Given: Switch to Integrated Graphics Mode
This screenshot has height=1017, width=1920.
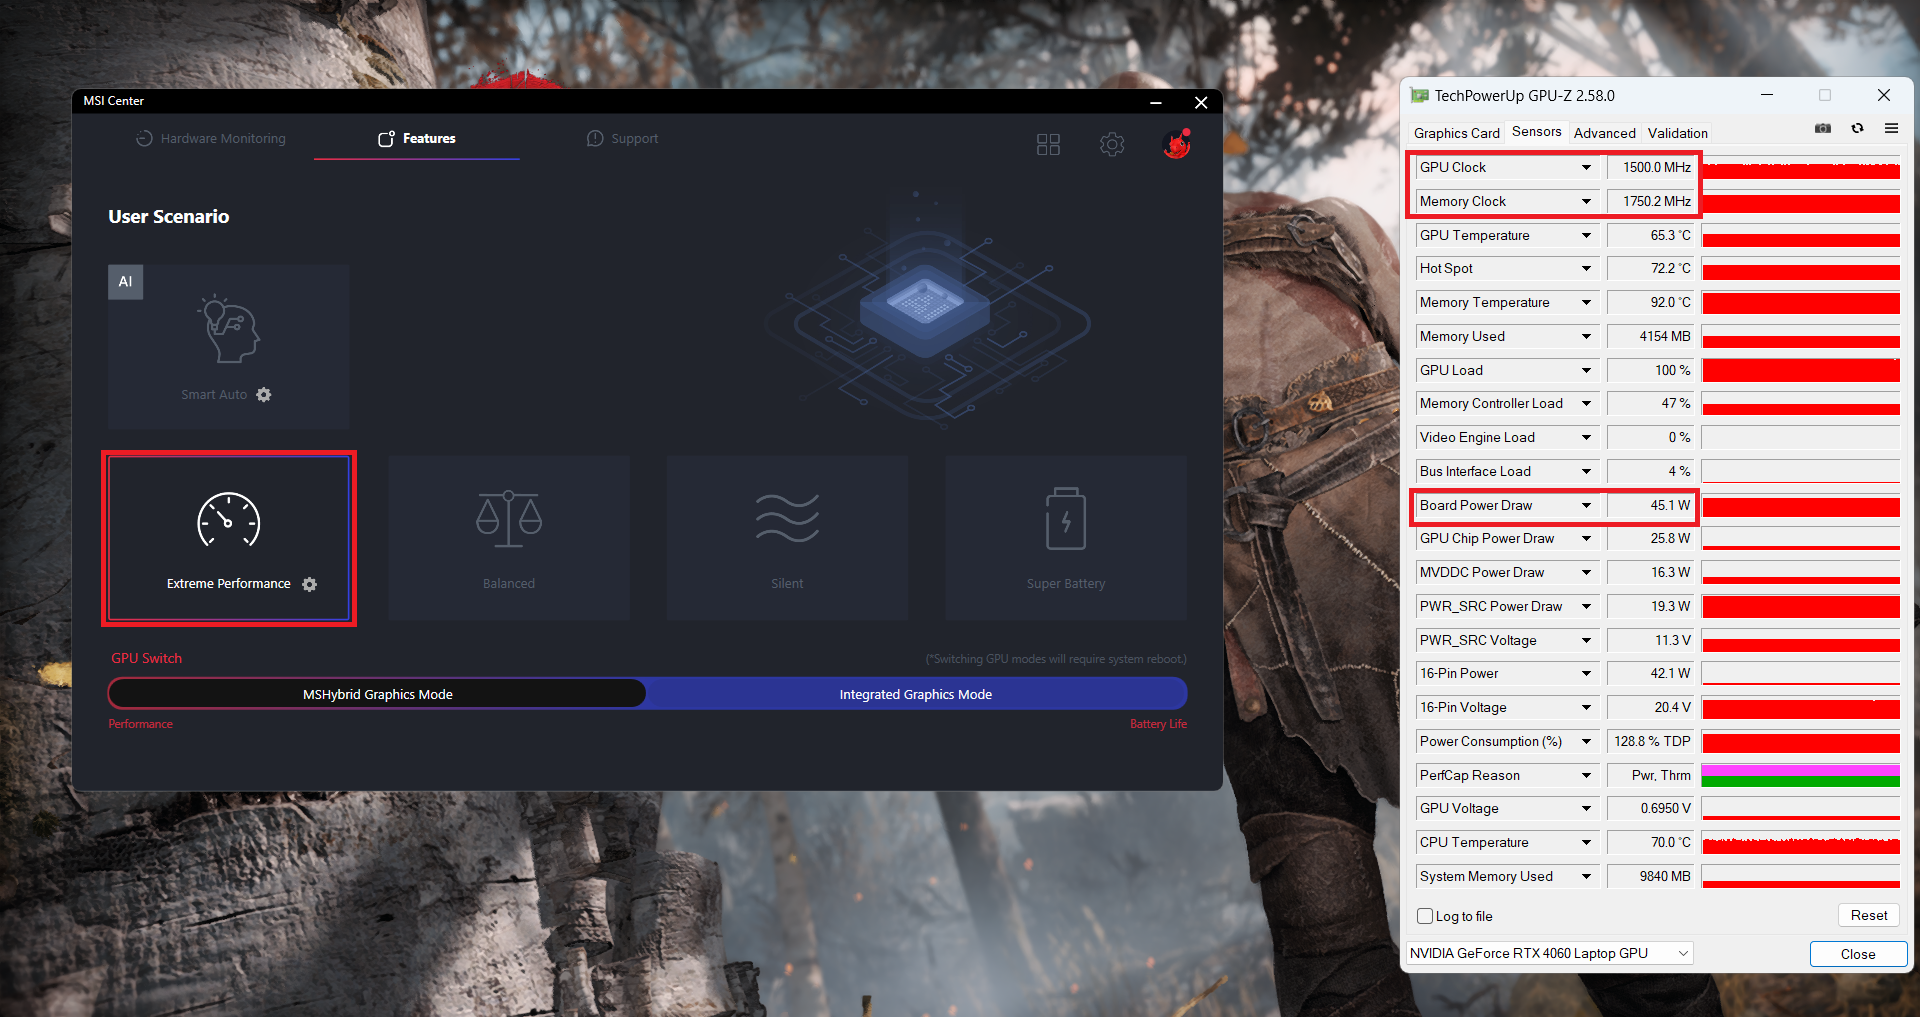Looking at the screenshot, I should click(x=915, y=694).
